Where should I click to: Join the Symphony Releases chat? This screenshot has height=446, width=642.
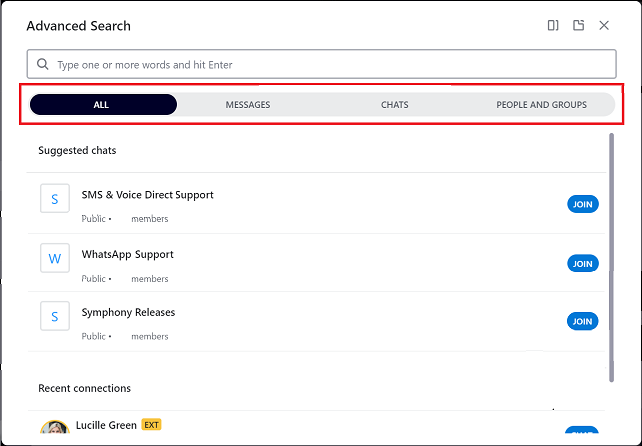[x=583, y=321]
